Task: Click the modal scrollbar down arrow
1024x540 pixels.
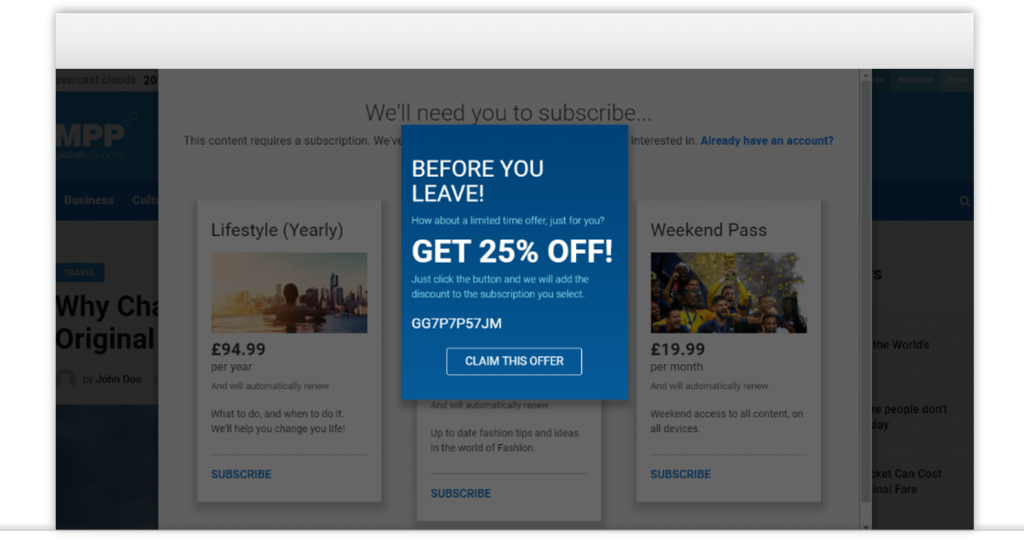Action: 865,525
